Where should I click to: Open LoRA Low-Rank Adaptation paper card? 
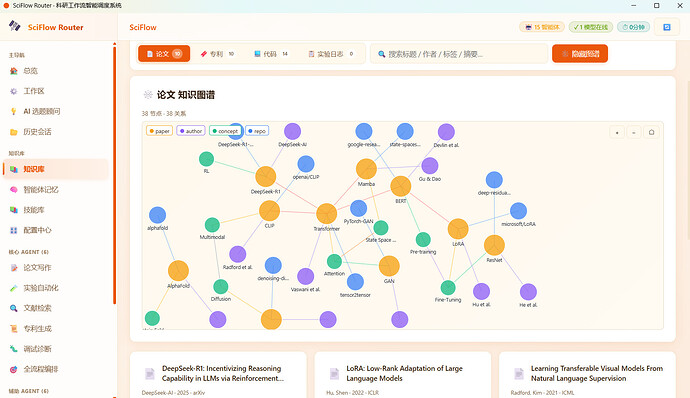403,375
